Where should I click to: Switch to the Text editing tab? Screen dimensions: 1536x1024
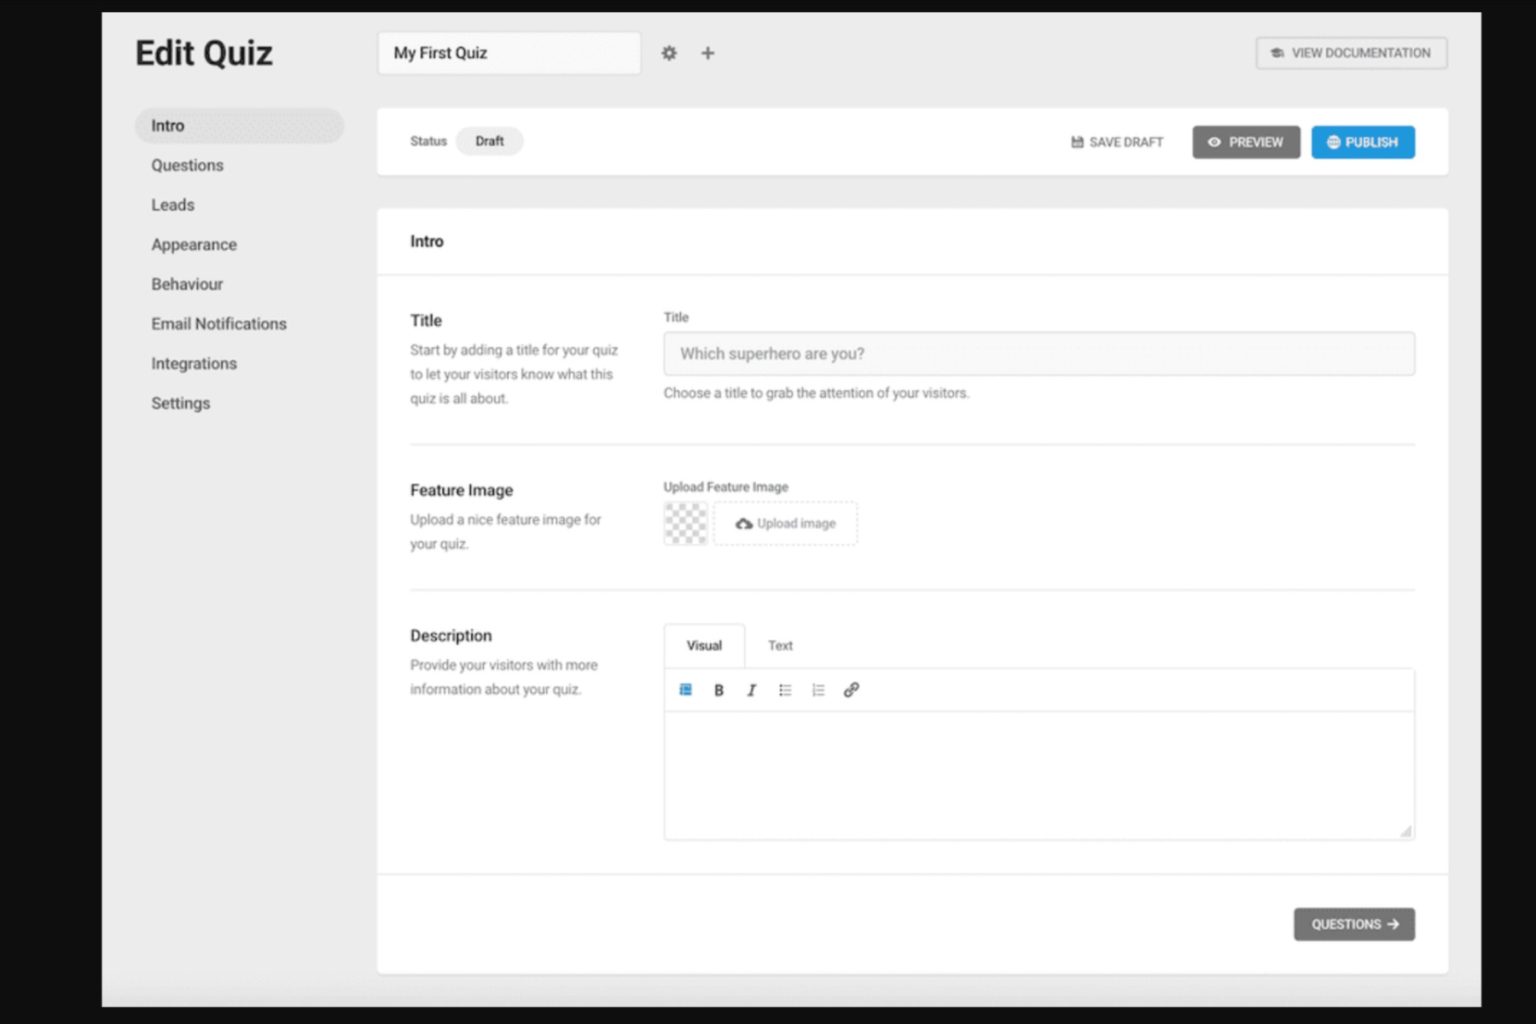[780, 645]
